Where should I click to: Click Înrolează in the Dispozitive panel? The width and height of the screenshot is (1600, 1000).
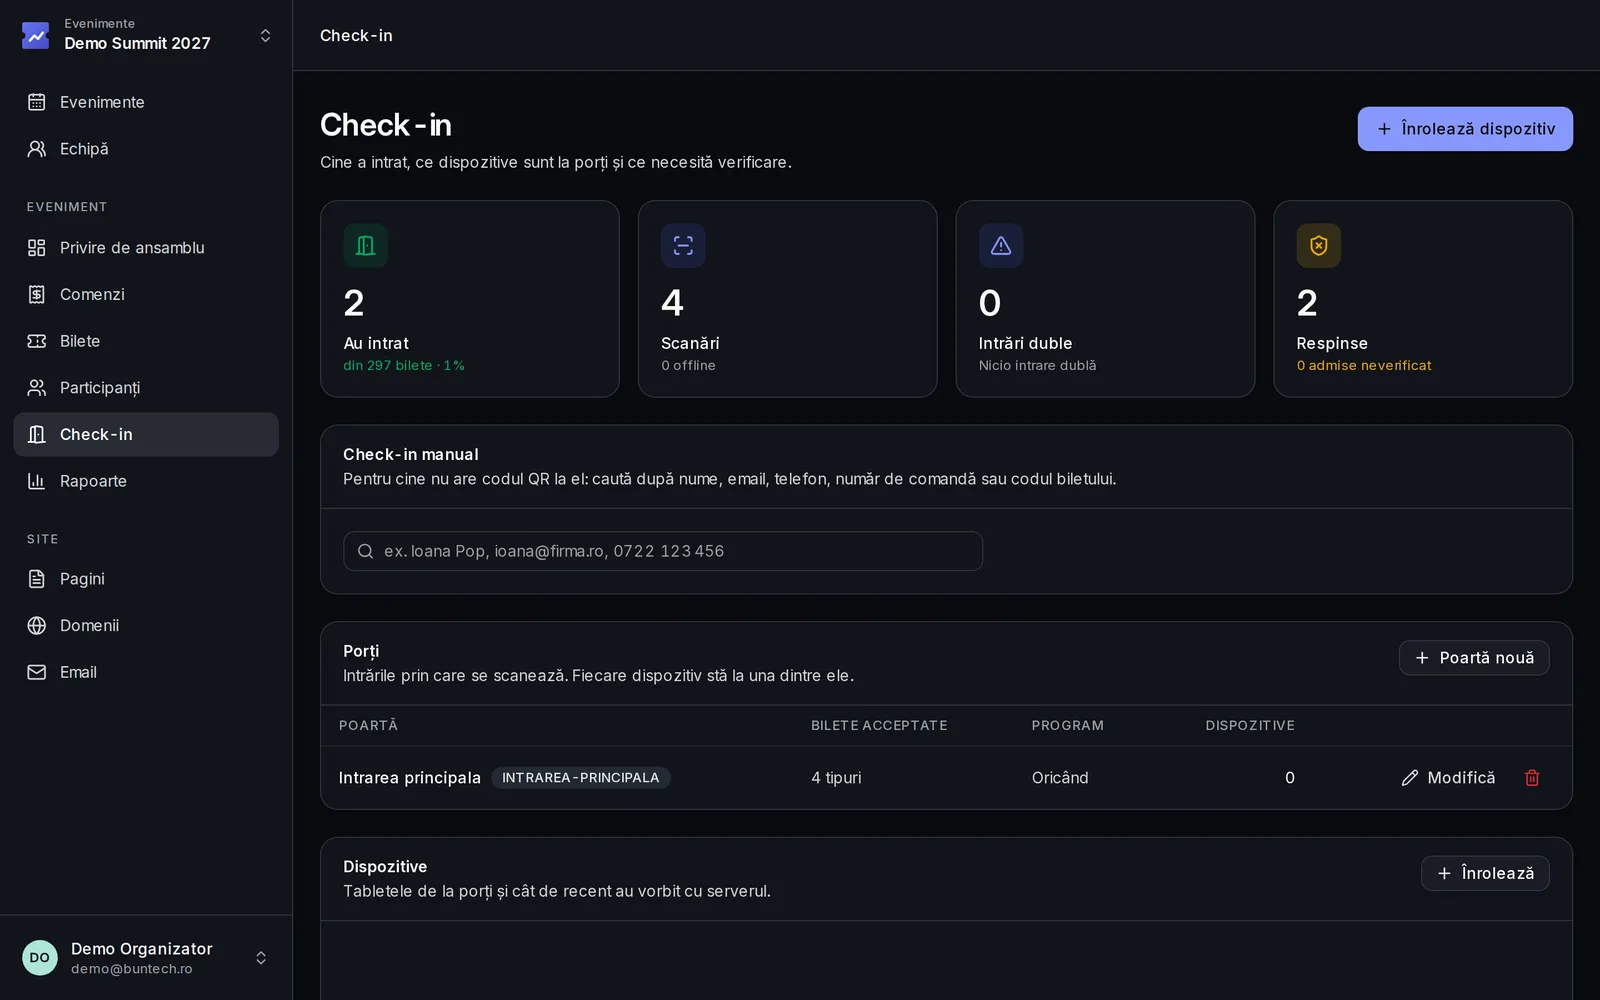(x=1485, y=873)
